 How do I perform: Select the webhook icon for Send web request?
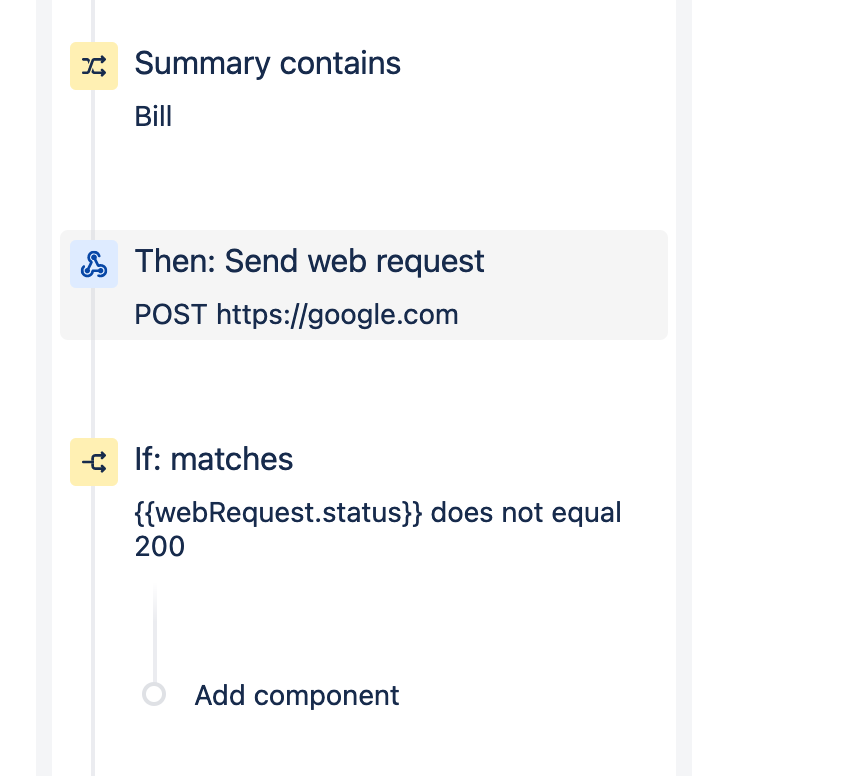[94, 264]
